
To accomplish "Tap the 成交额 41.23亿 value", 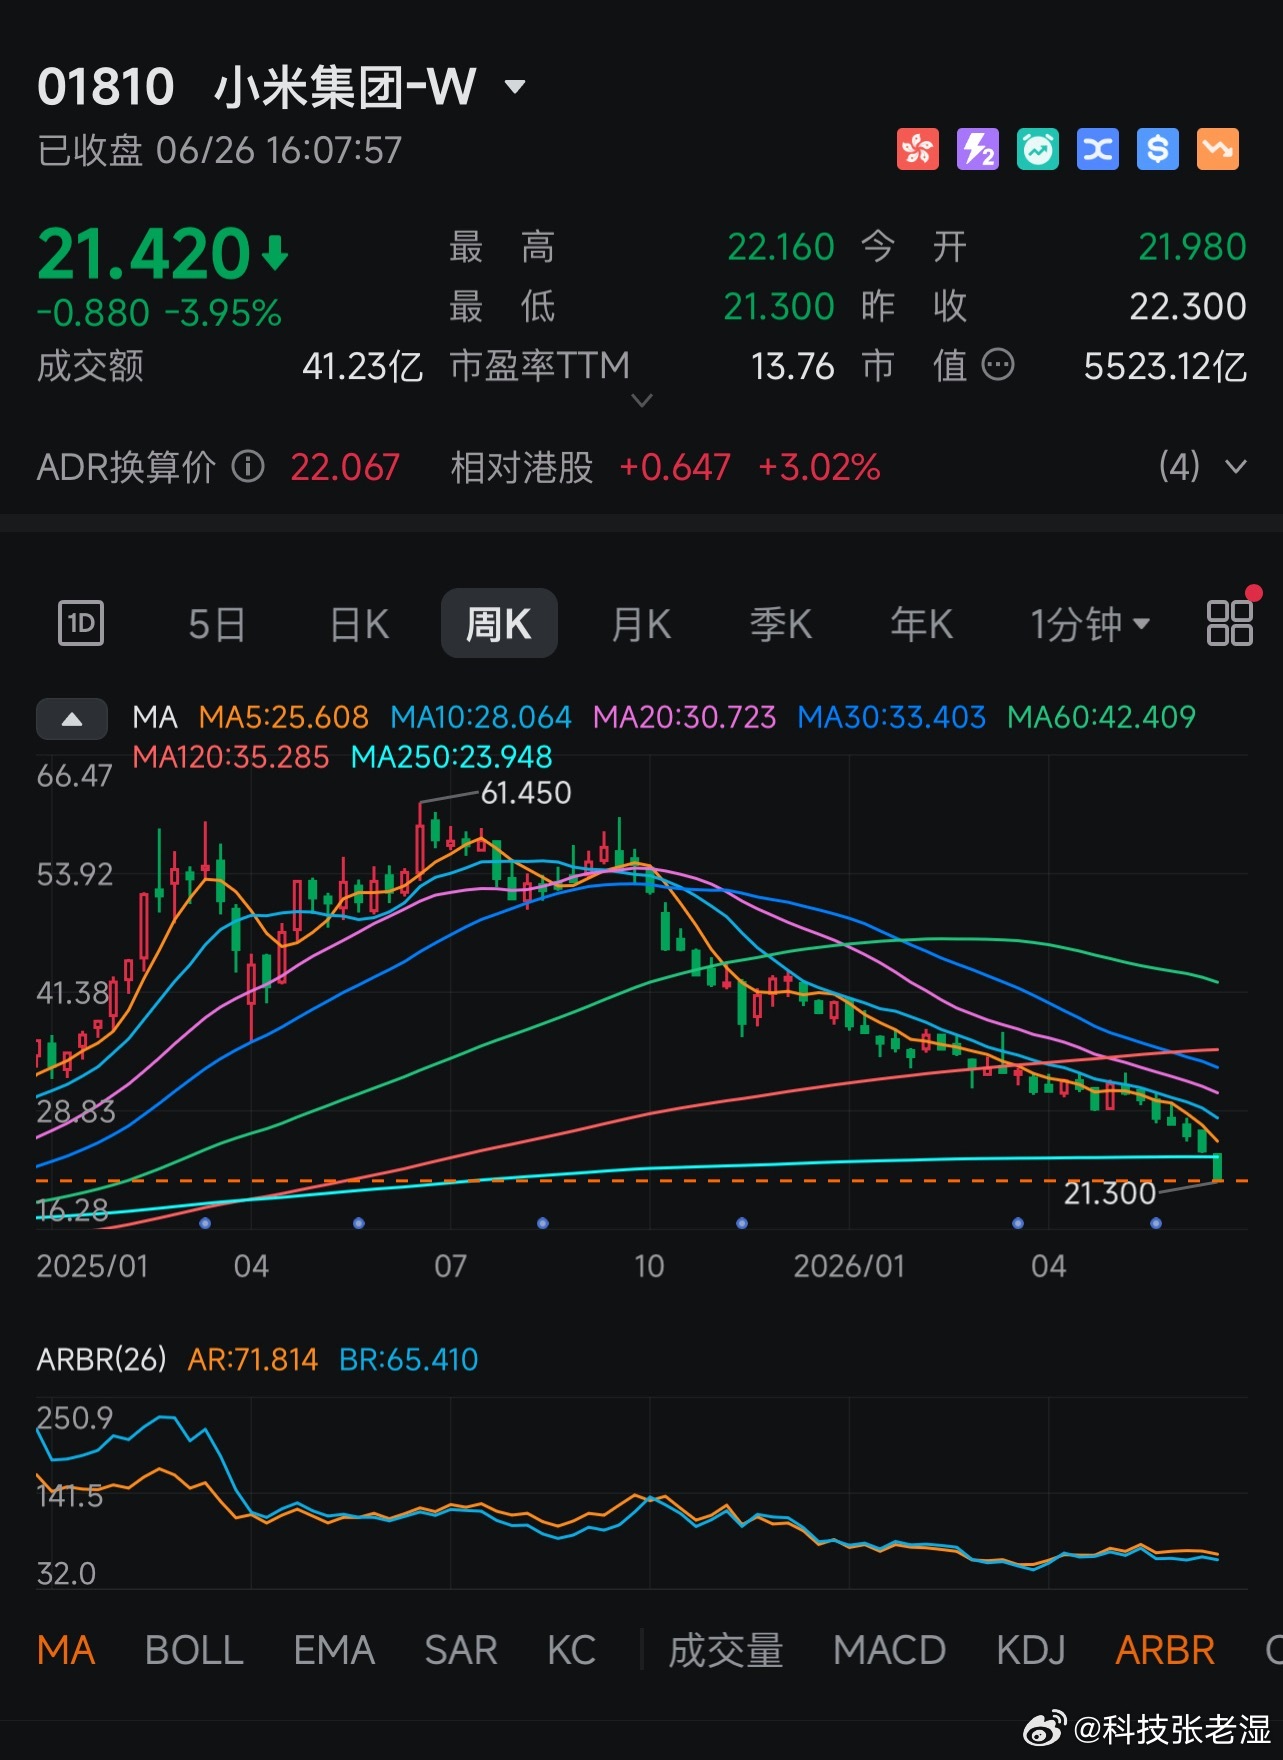I will (x=363, y=366).
